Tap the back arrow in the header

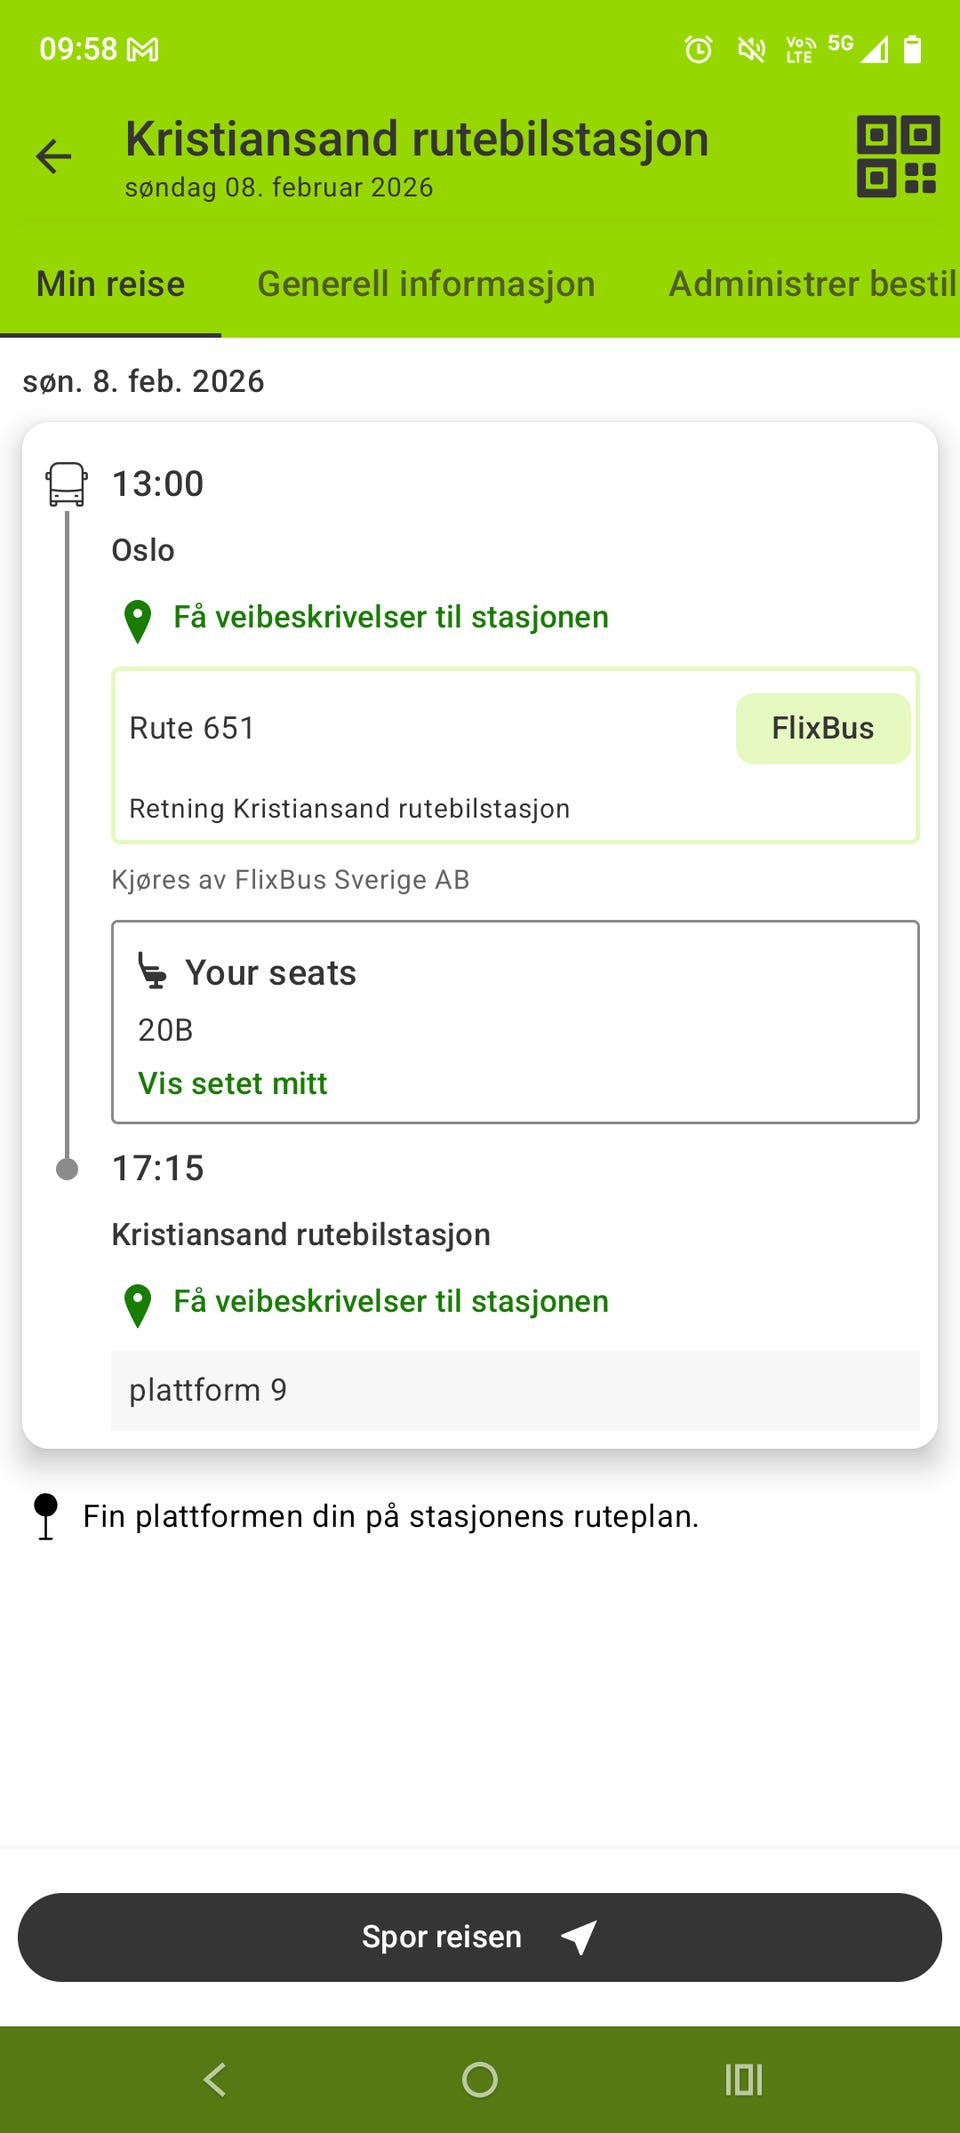(x=54, y=157)
